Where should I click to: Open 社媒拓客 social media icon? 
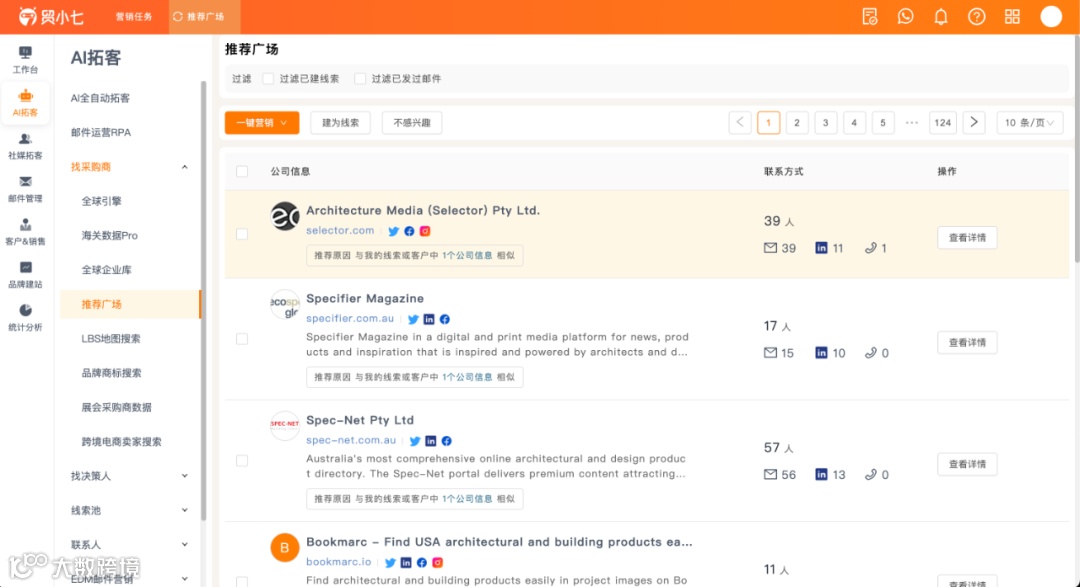point(25,139)
